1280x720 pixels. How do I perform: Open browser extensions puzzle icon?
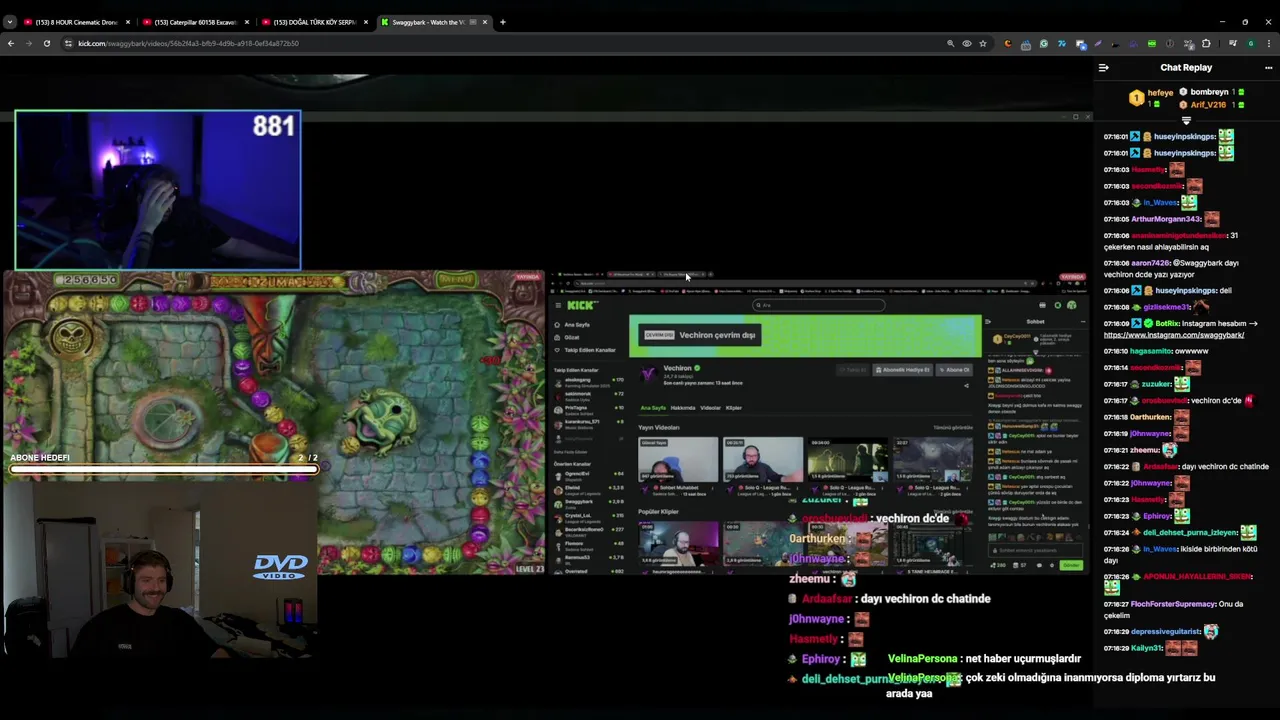pos(1206,44)
